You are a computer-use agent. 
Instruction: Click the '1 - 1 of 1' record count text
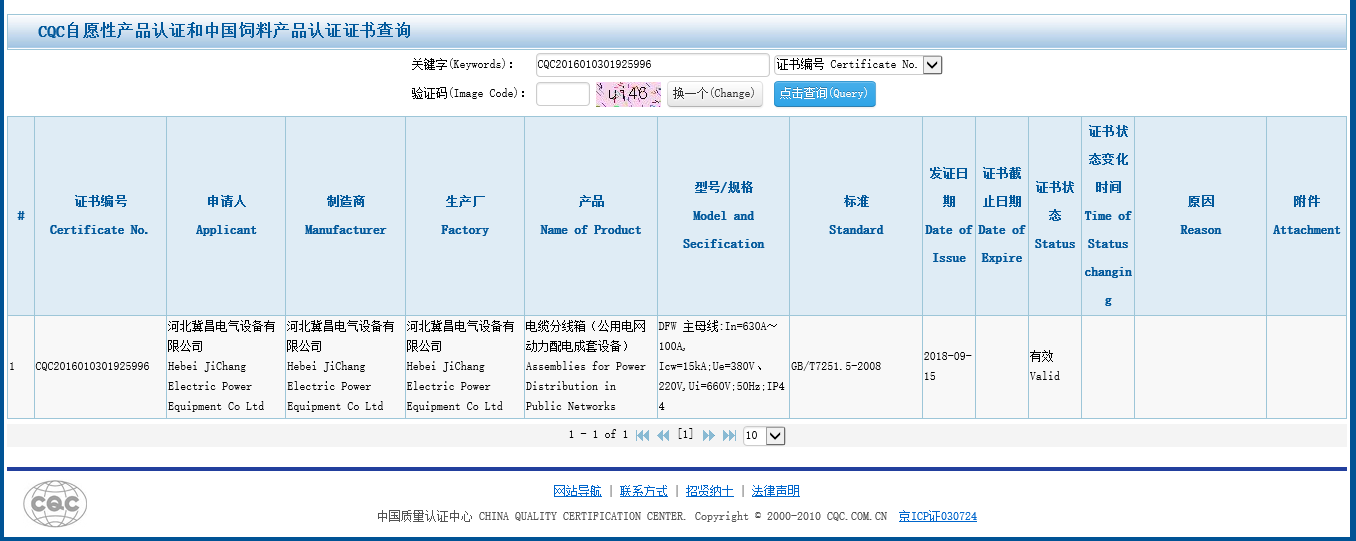598,435
